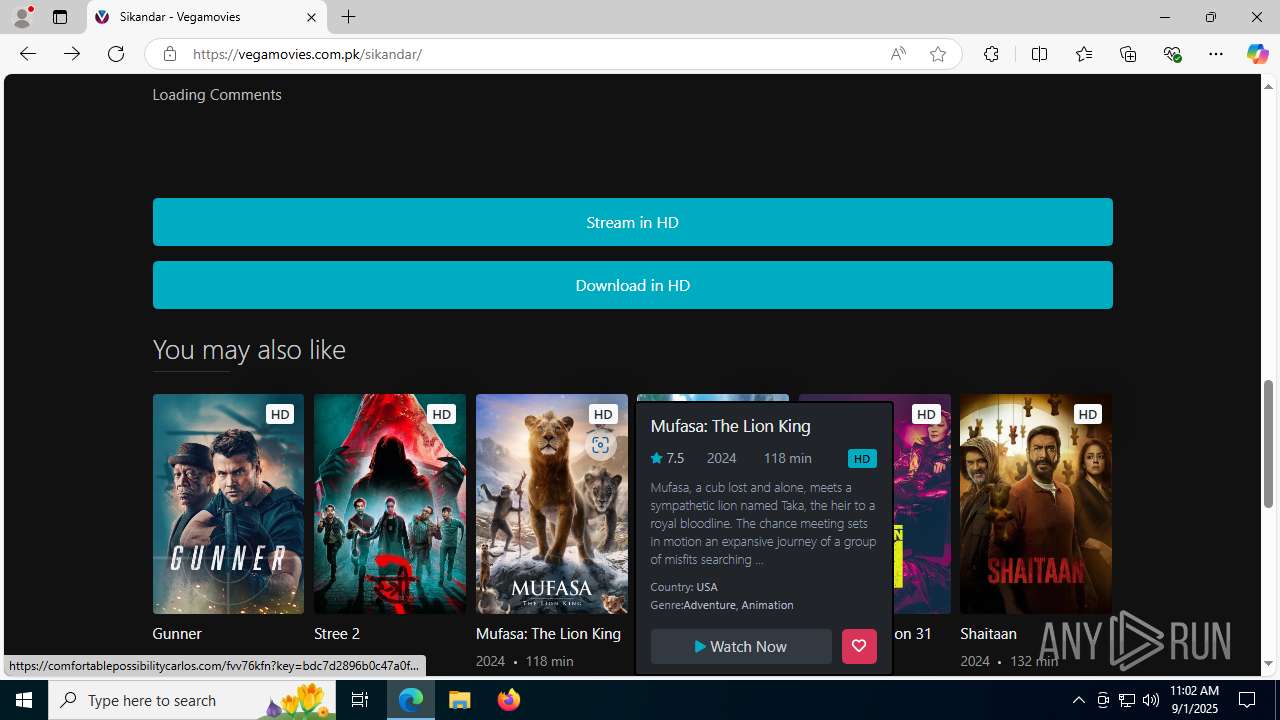
Task: Click the address bar URL
Action: [307, 54]
